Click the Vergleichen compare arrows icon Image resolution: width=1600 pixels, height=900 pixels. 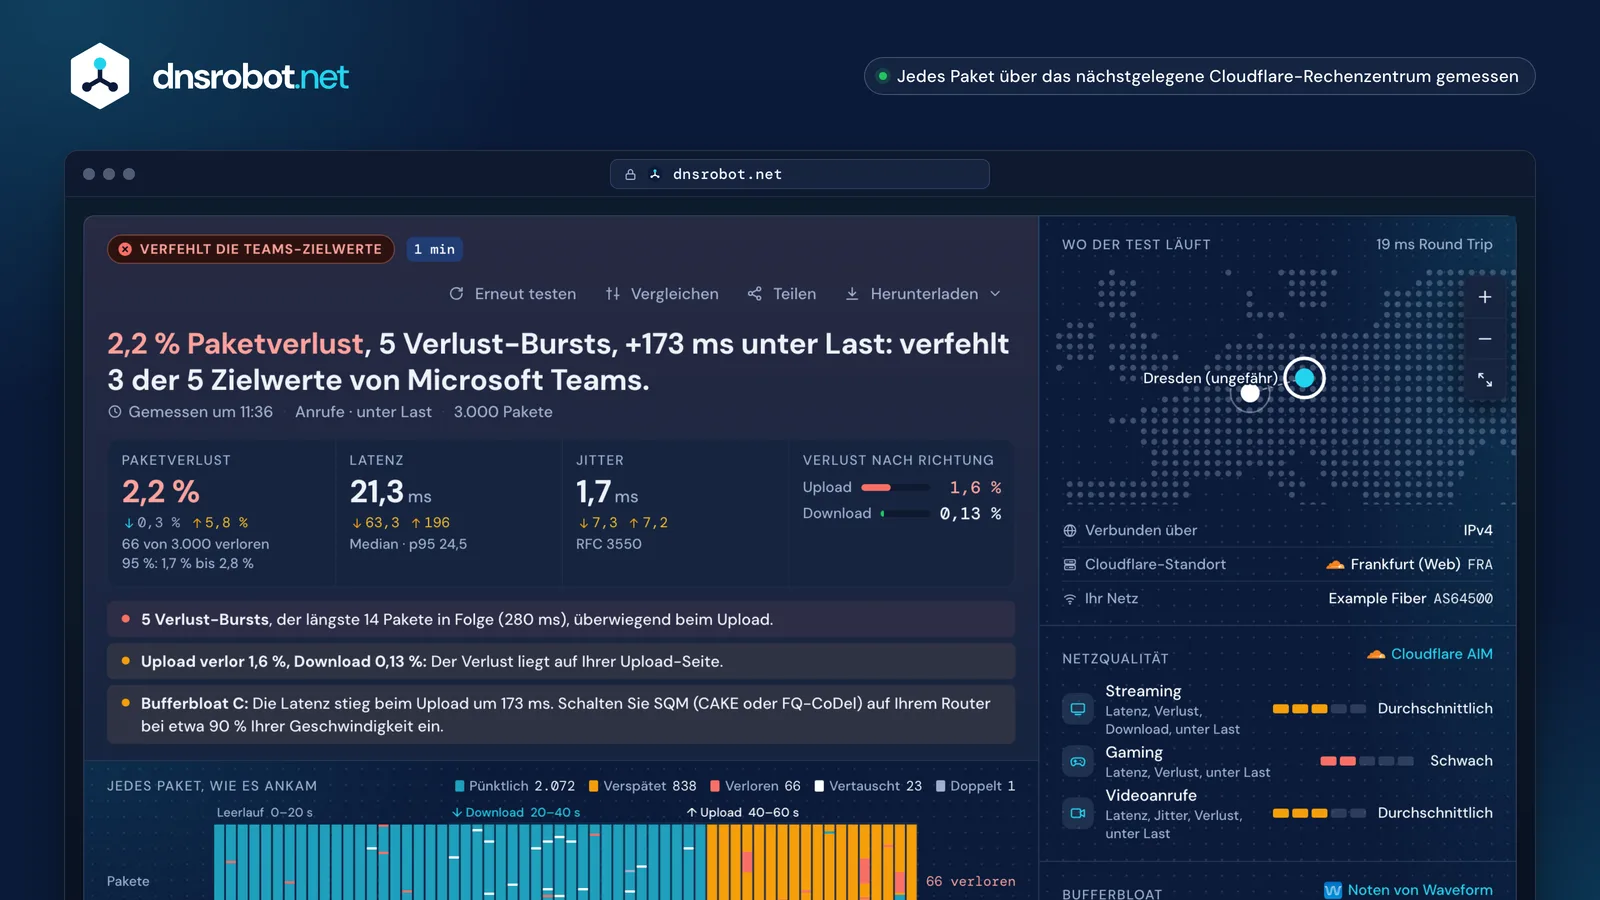[613, 294]
